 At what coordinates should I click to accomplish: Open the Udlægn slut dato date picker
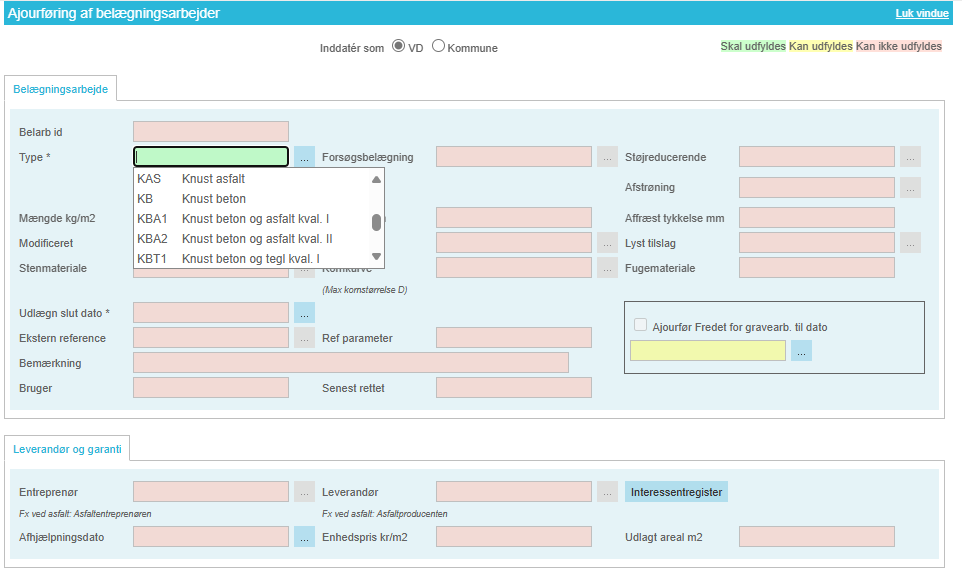pos(304,313)
